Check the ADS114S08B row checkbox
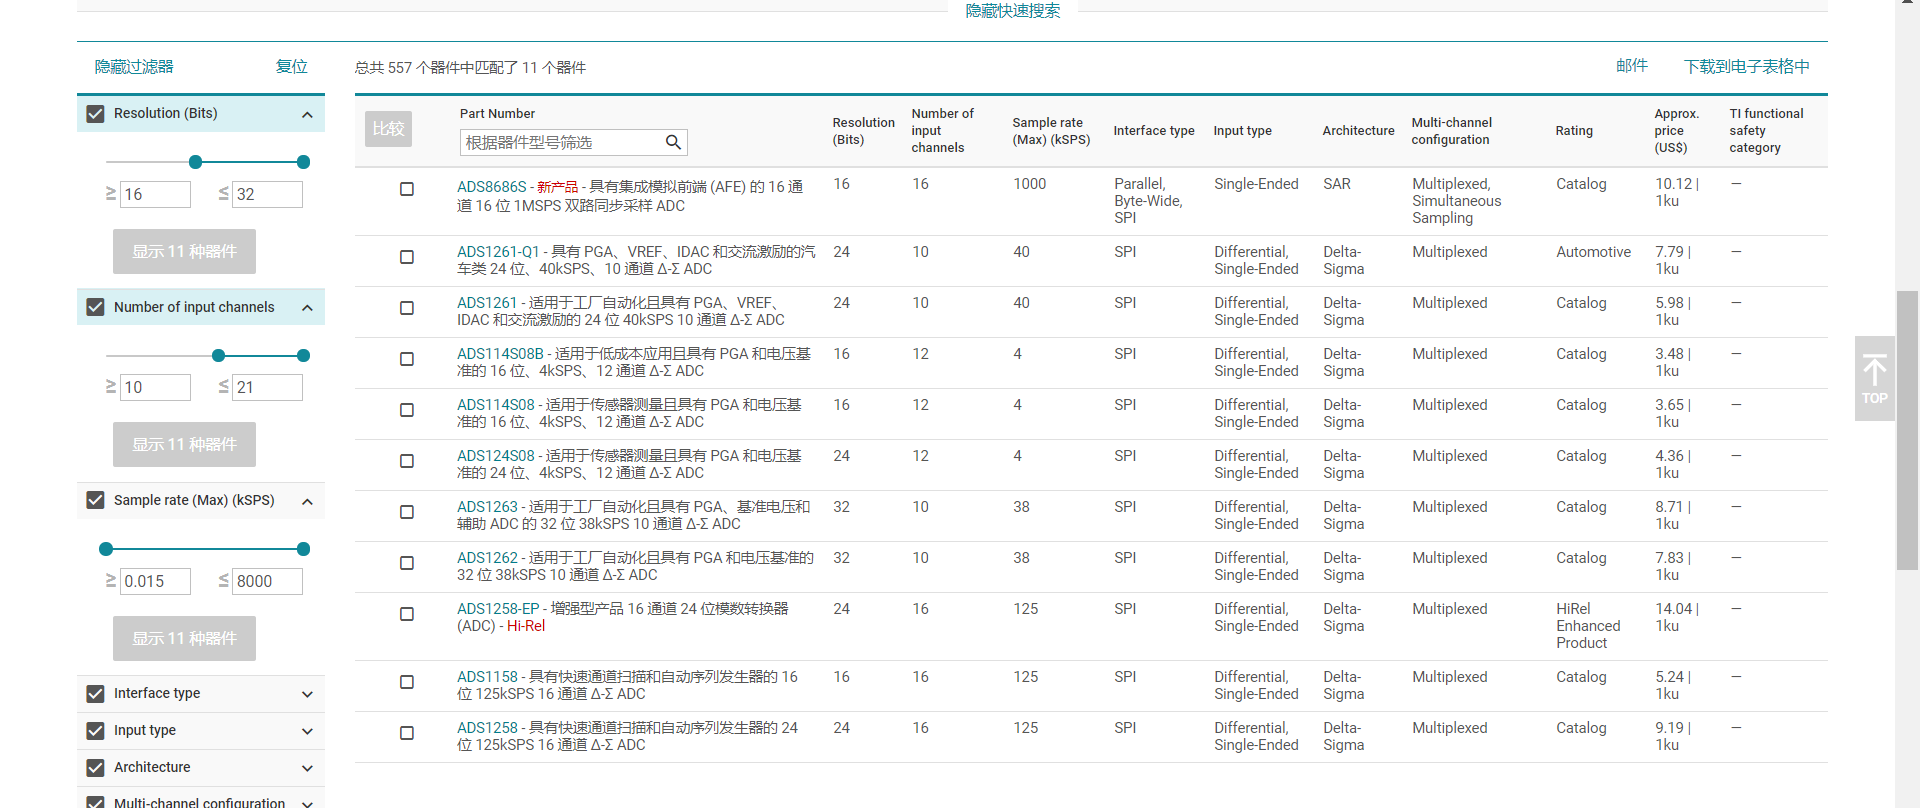The height and width of the screenshot is (808, 1920). coord(407,359)
